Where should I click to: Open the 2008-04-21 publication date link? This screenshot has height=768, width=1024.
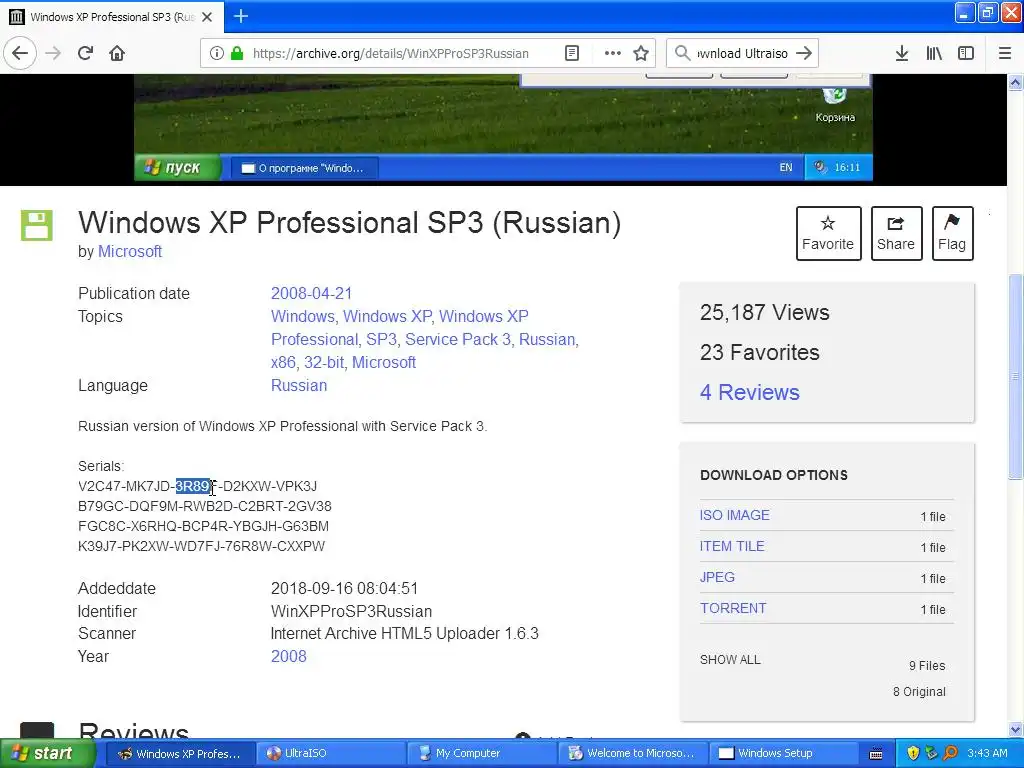point(312,293)
